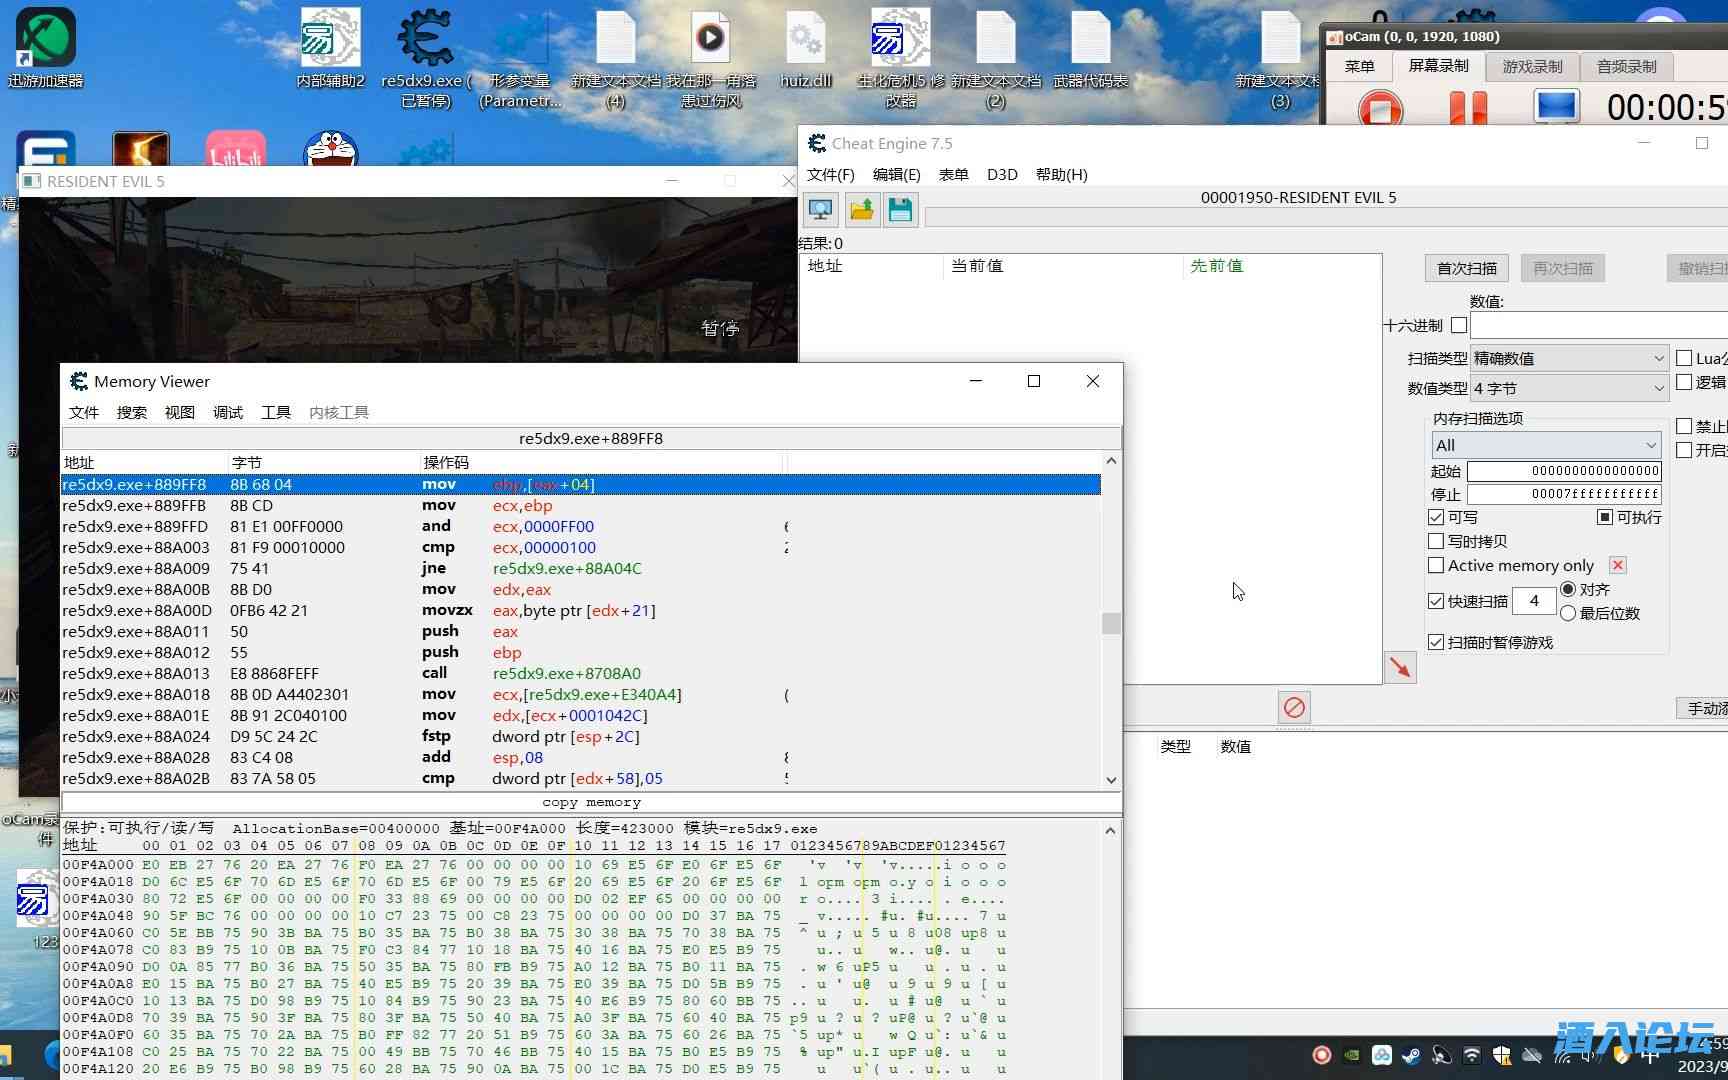The width and height of the screenshot is (1728, 1080).
Task: Select the 最后位数 radio button
Action: click(x=1568, y=613)
